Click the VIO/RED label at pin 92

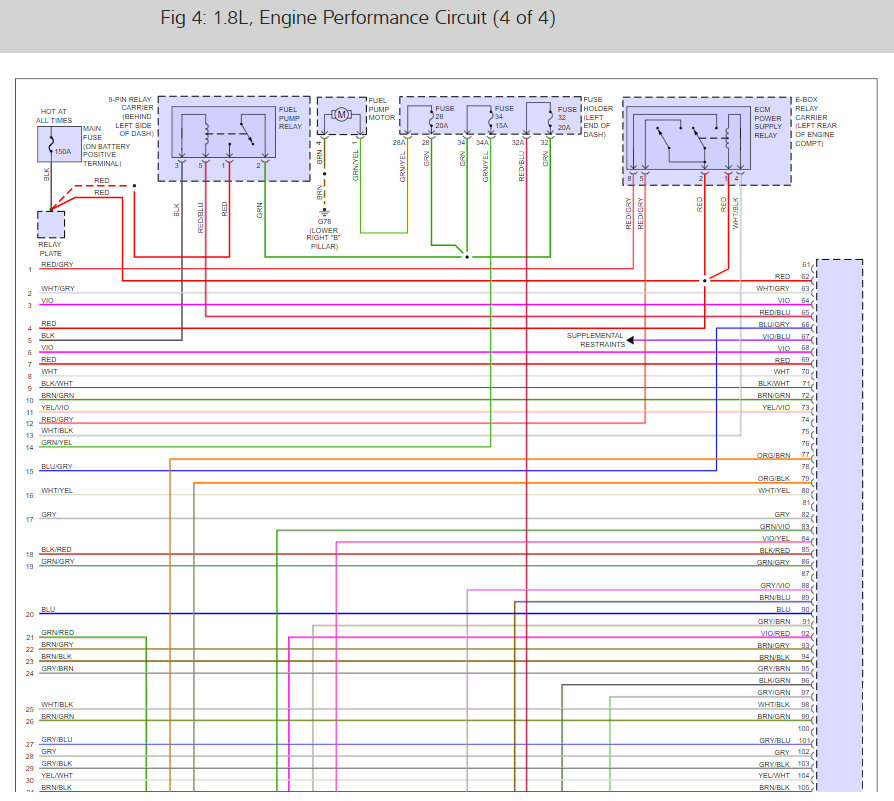pos(775,634)
